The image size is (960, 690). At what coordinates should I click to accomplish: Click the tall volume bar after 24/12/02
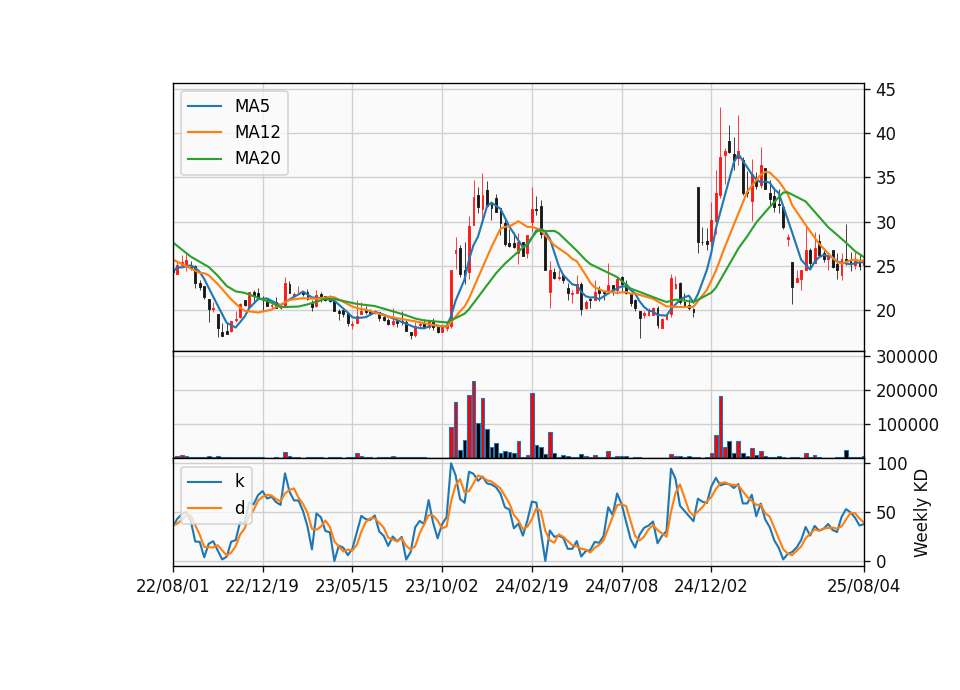coord(721,427)
